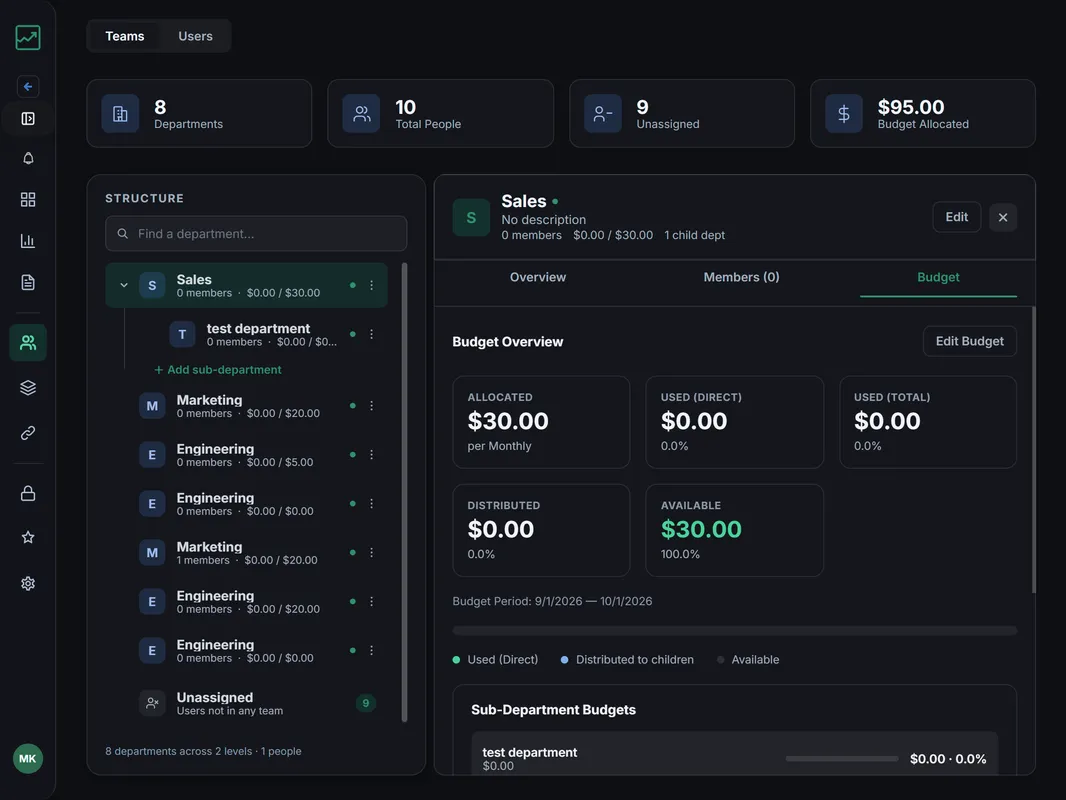1066x800 pixels.
Task: Open notifications bell icon
Action: [28, 158]
